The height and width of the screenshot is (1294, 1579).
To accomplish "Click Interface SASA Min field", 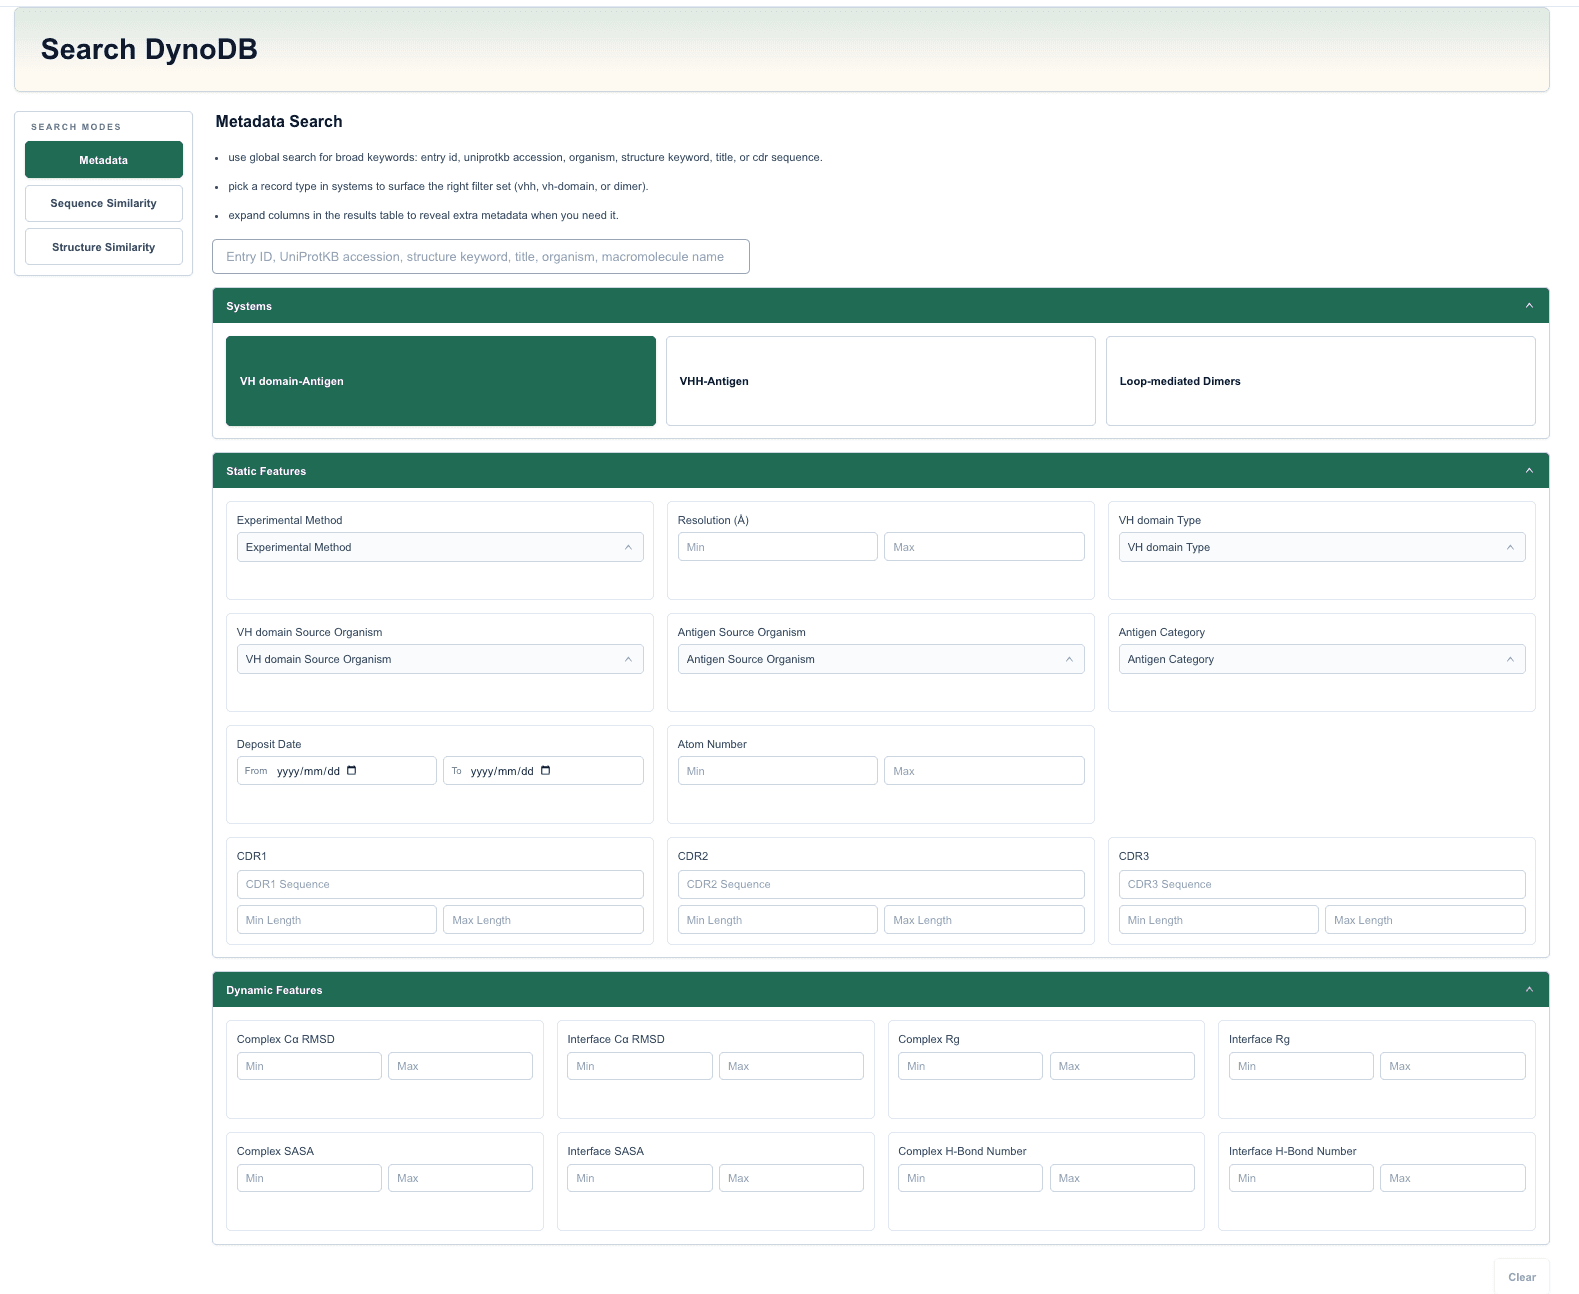I will pos(640,1178).
